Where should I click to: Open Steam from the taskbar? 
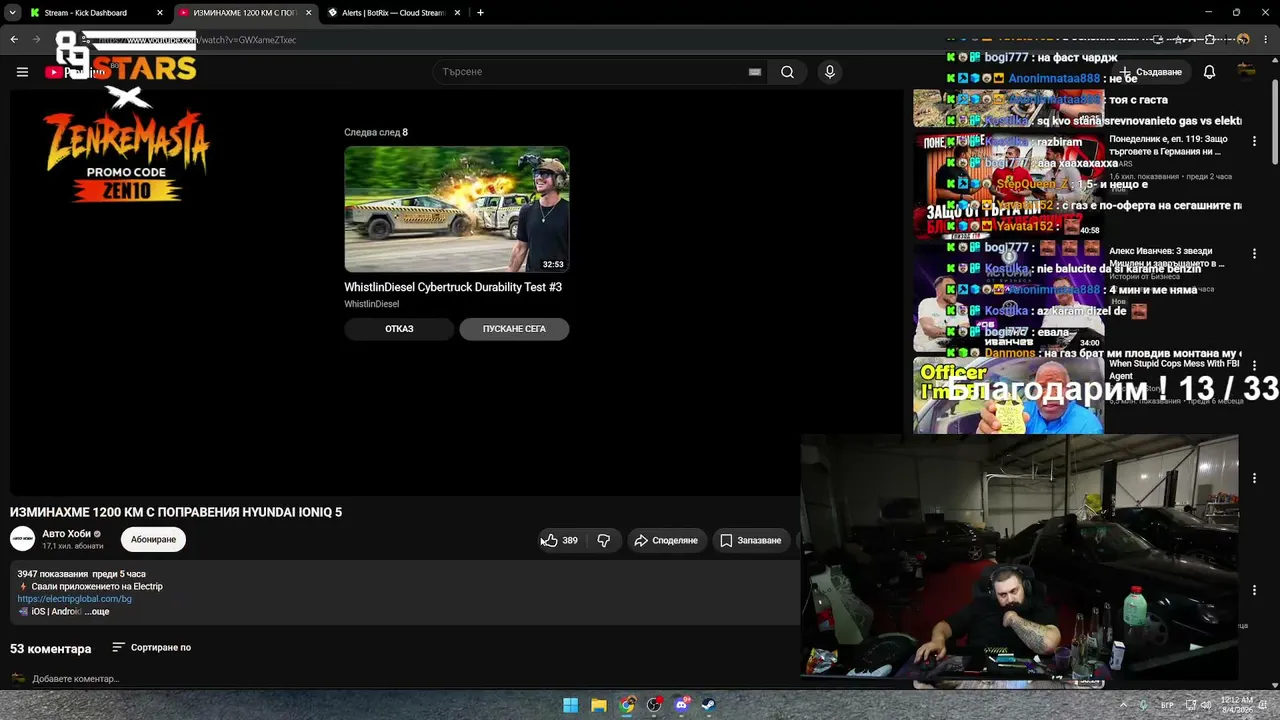(x=709, y=705)
